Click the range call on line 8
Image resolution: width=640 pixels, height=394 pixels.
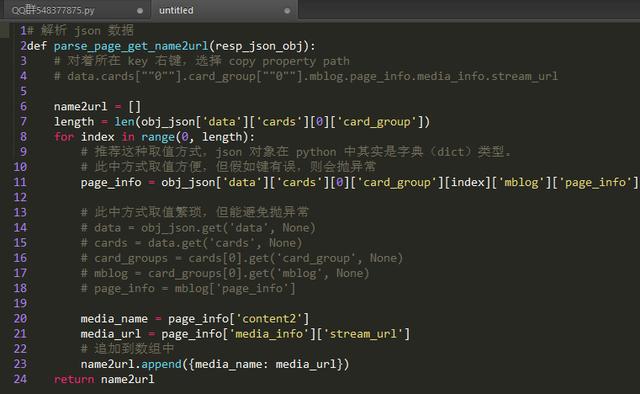(158, 137)
